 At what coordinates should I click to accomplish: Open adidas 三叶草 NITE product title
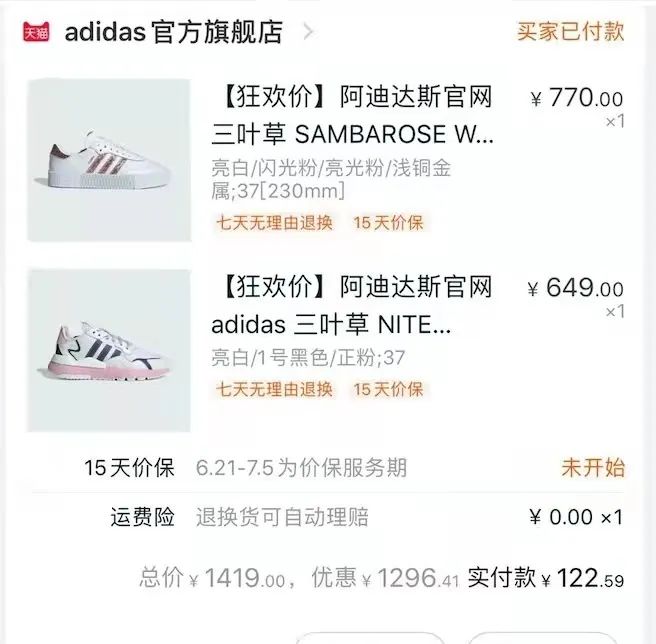pos(352,307)
